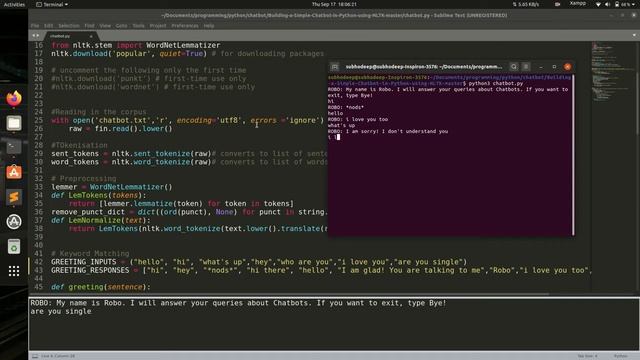Click terminal new tab icon

tap(335, 67)
